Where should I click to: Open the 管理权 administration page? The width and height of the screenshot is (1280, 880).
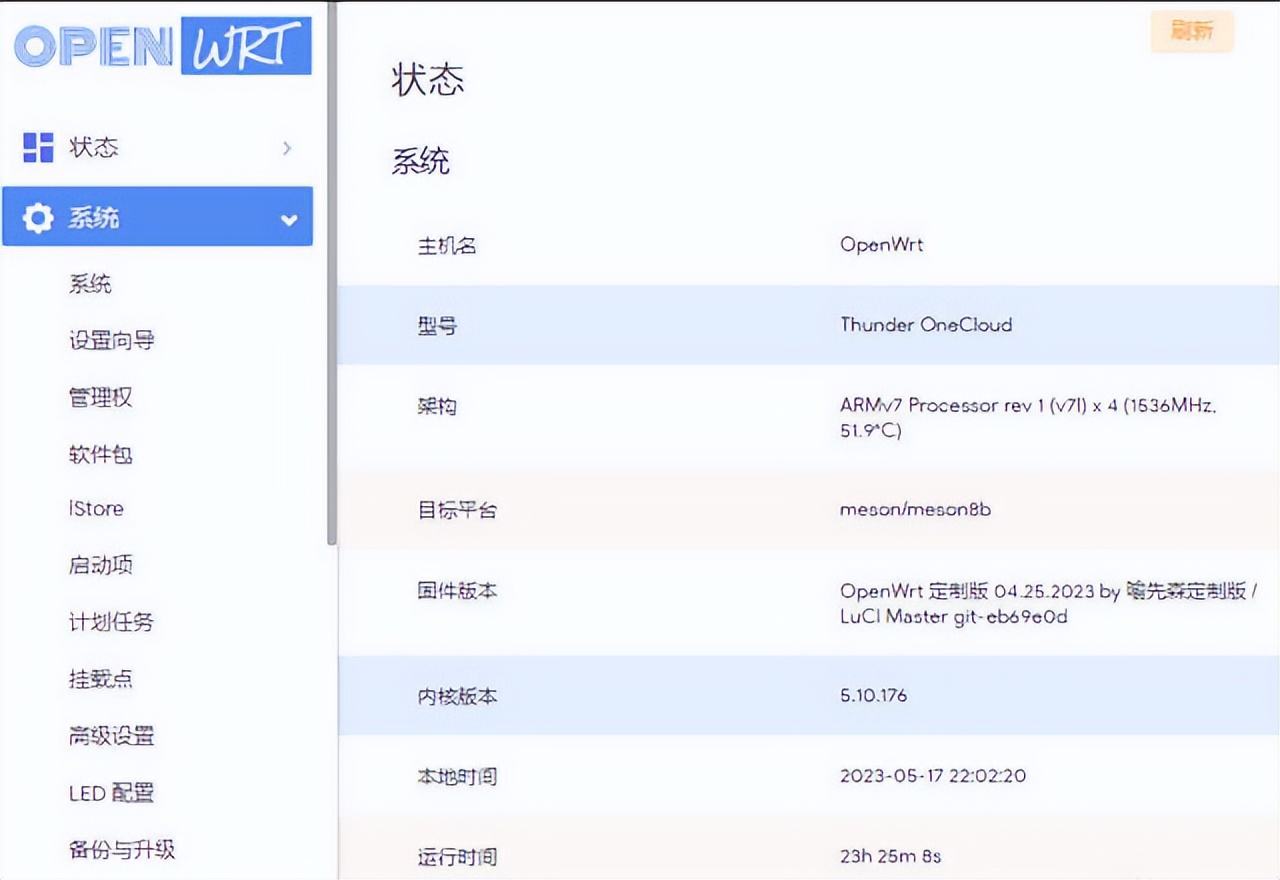pyautogui.click(x=101, y=397)
